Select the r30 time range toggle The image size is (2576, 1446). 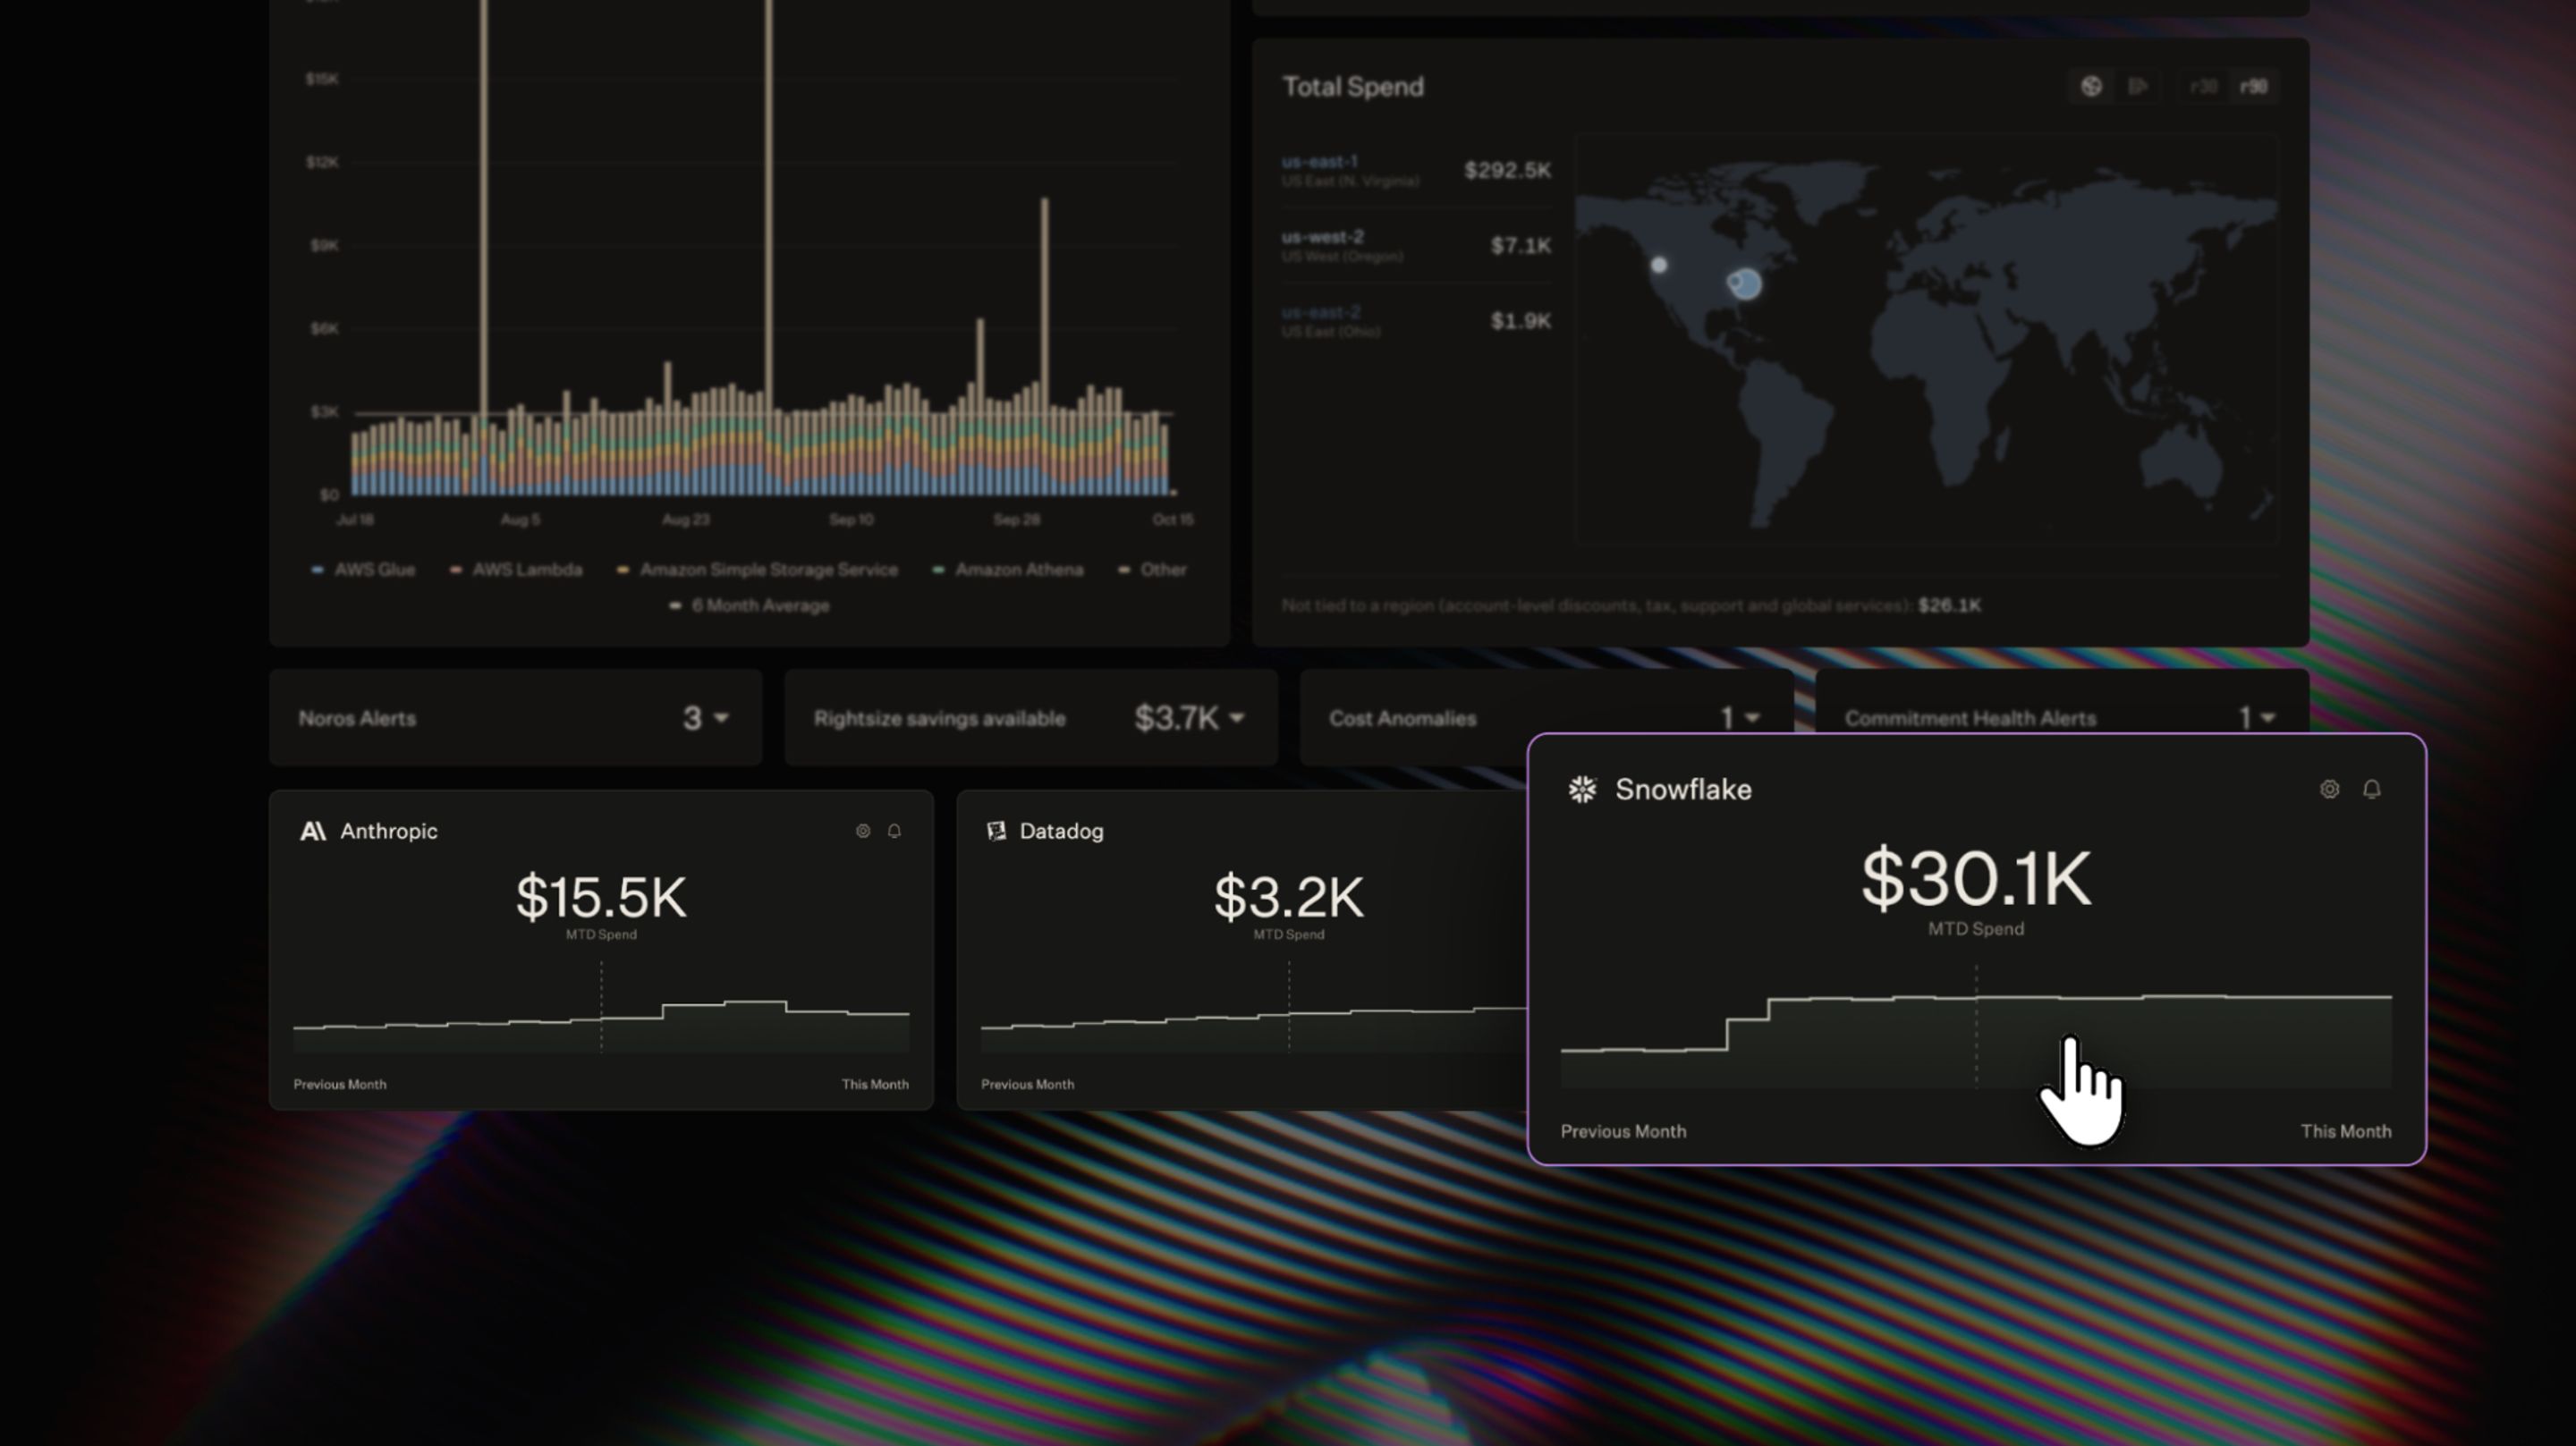pyautogui.click(x=2203, y=86)
